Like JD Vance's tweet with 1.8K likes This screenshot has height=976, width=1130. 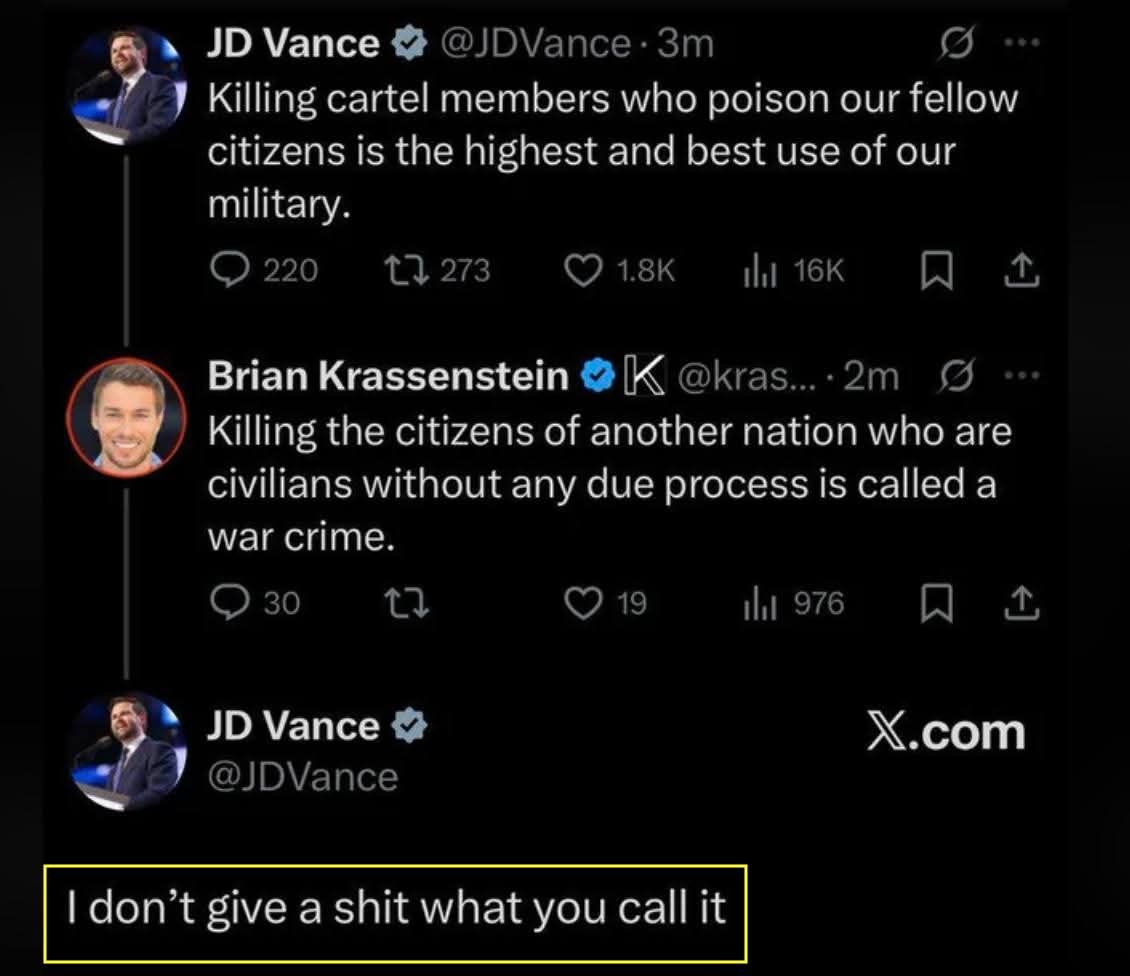pyautogui.click(x=583, y=271)
